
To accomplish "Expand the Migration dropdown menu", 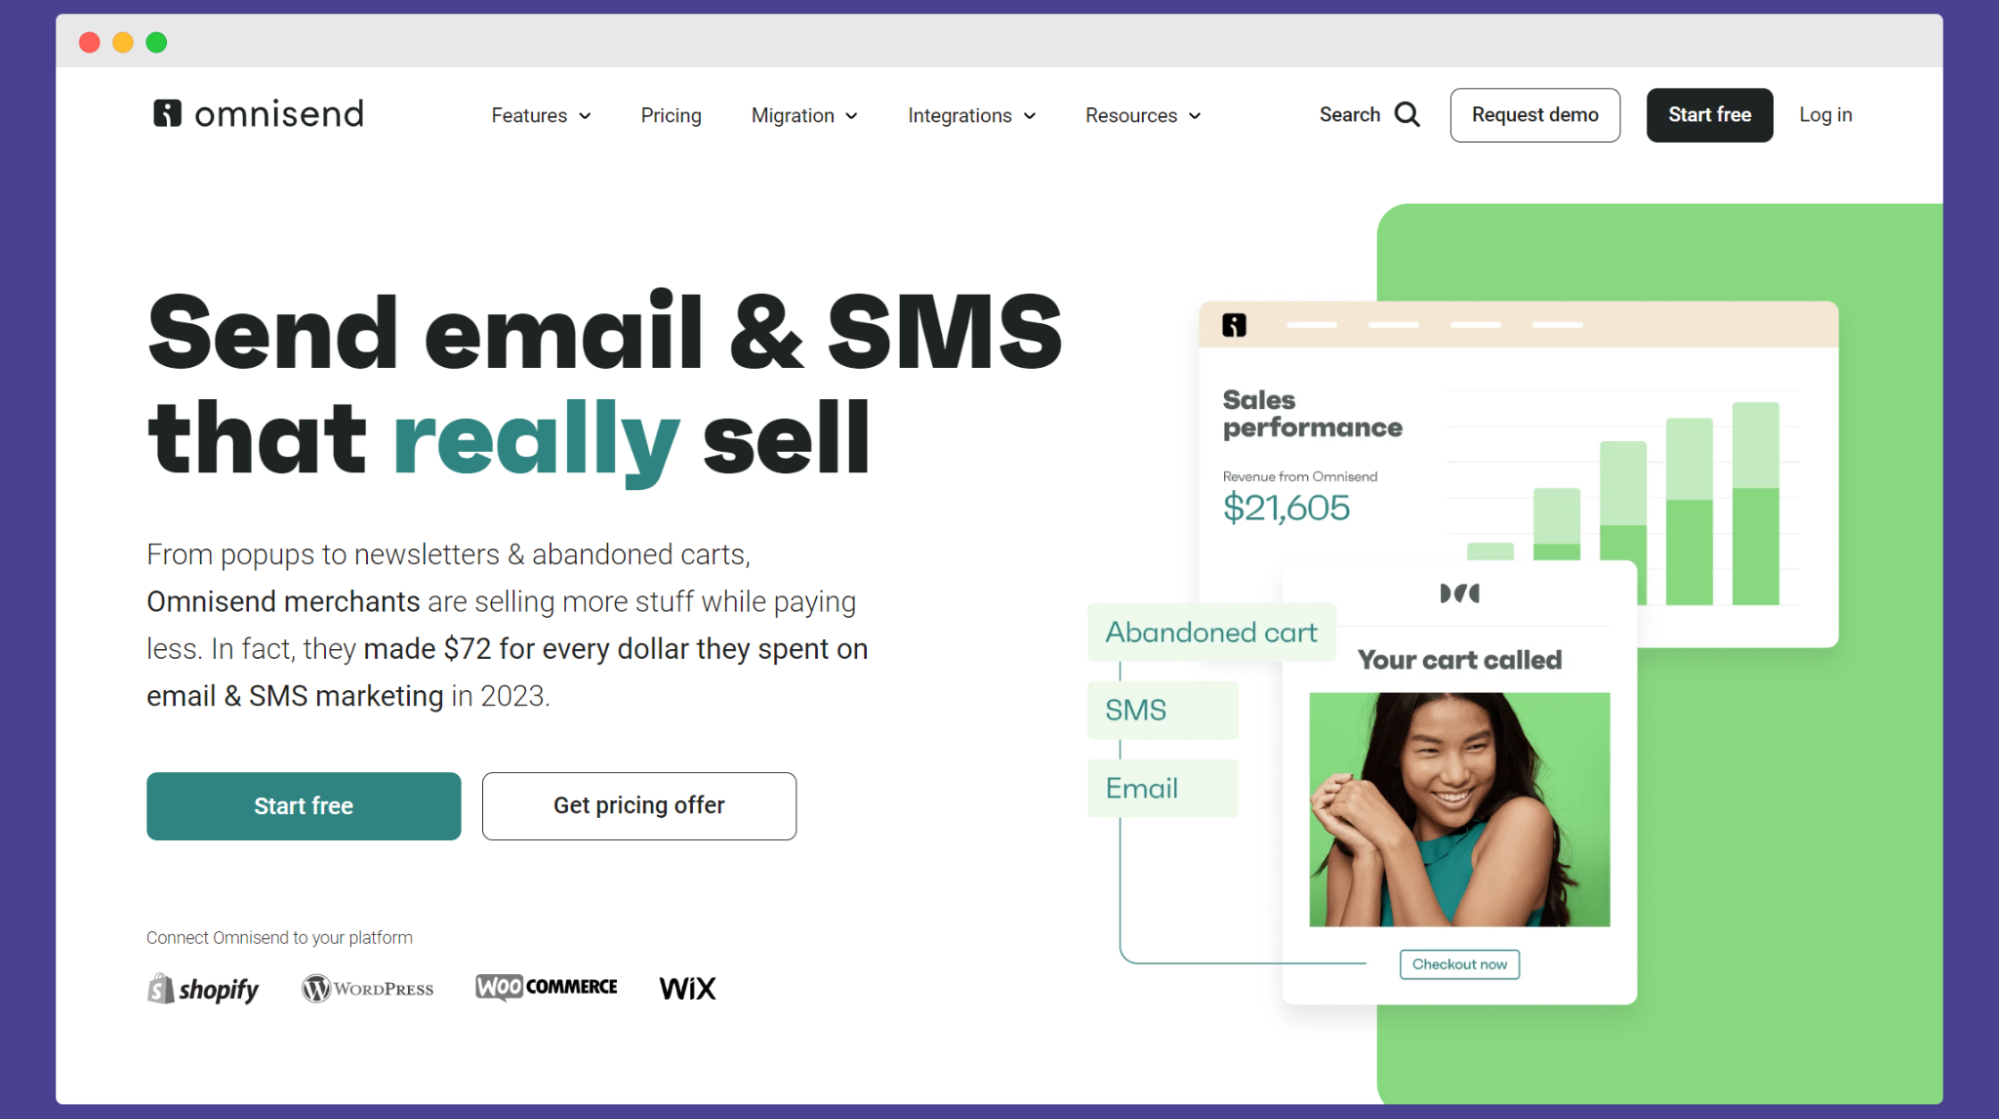I will point(803,115).
